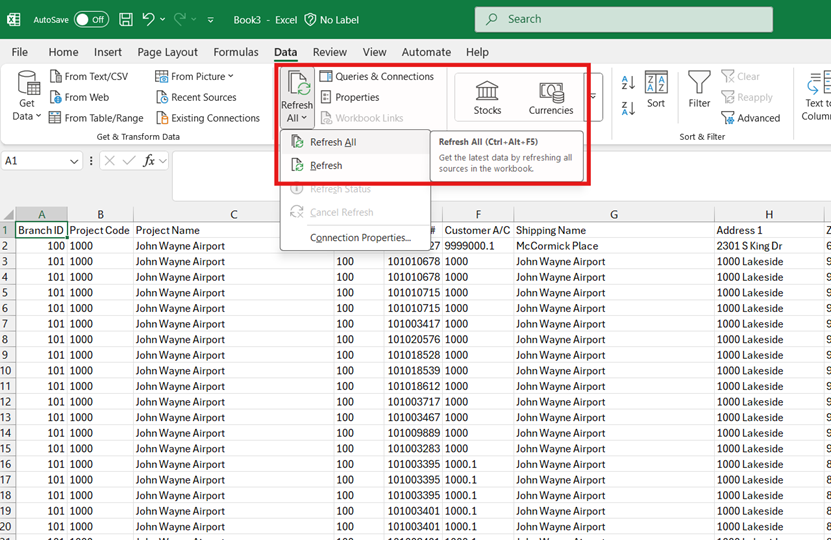
Task: Select column H header
Action: (x=769, y=214)
